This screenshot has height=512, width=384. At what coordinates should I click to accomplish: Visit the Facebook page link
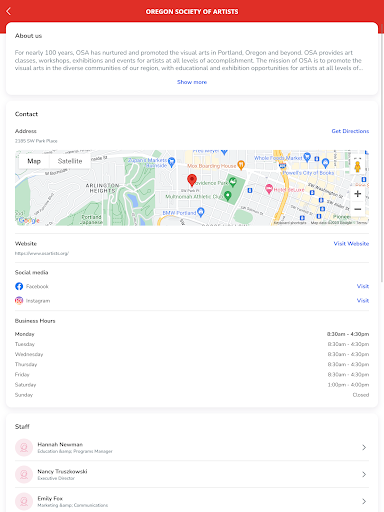pos(363,286)
